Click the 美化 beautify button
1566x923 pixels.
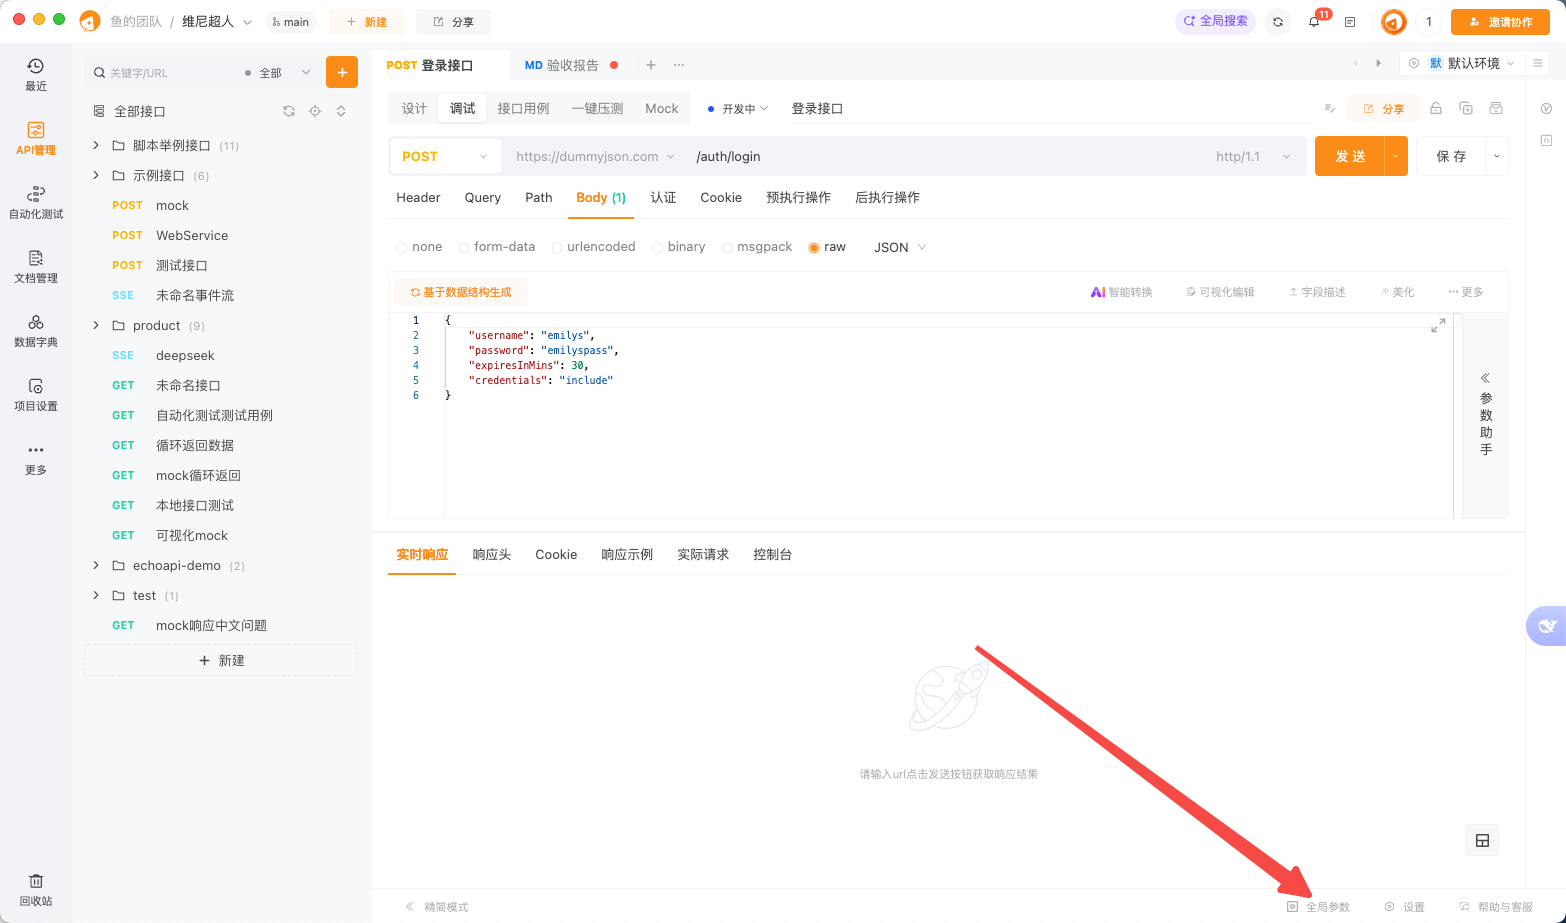pos(1397,292)
